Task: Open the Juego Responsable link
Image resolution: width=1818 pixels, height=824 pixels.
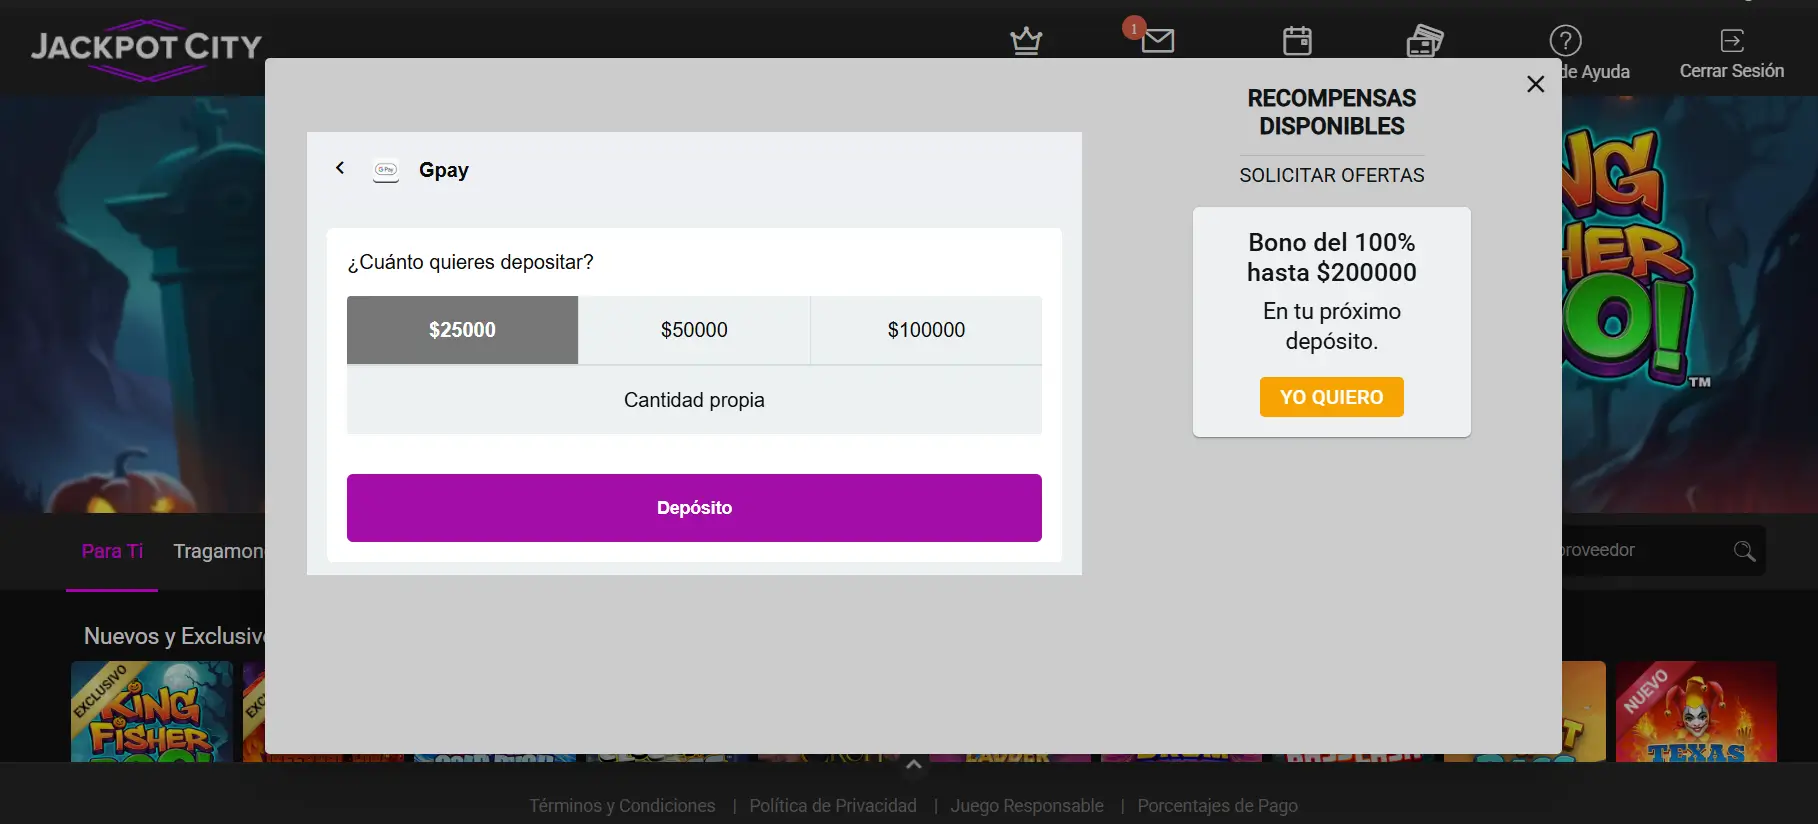Action: point(1027,806)
